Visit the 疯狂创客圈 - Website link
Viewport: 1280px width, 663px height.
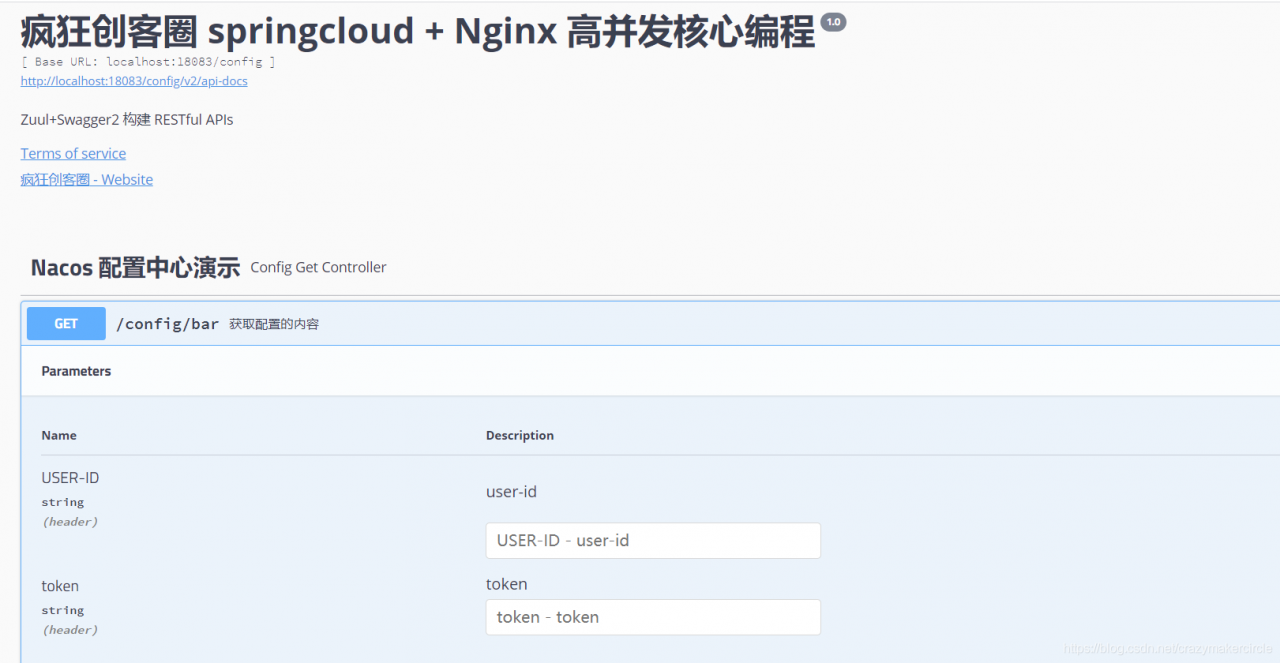(87, 180)
